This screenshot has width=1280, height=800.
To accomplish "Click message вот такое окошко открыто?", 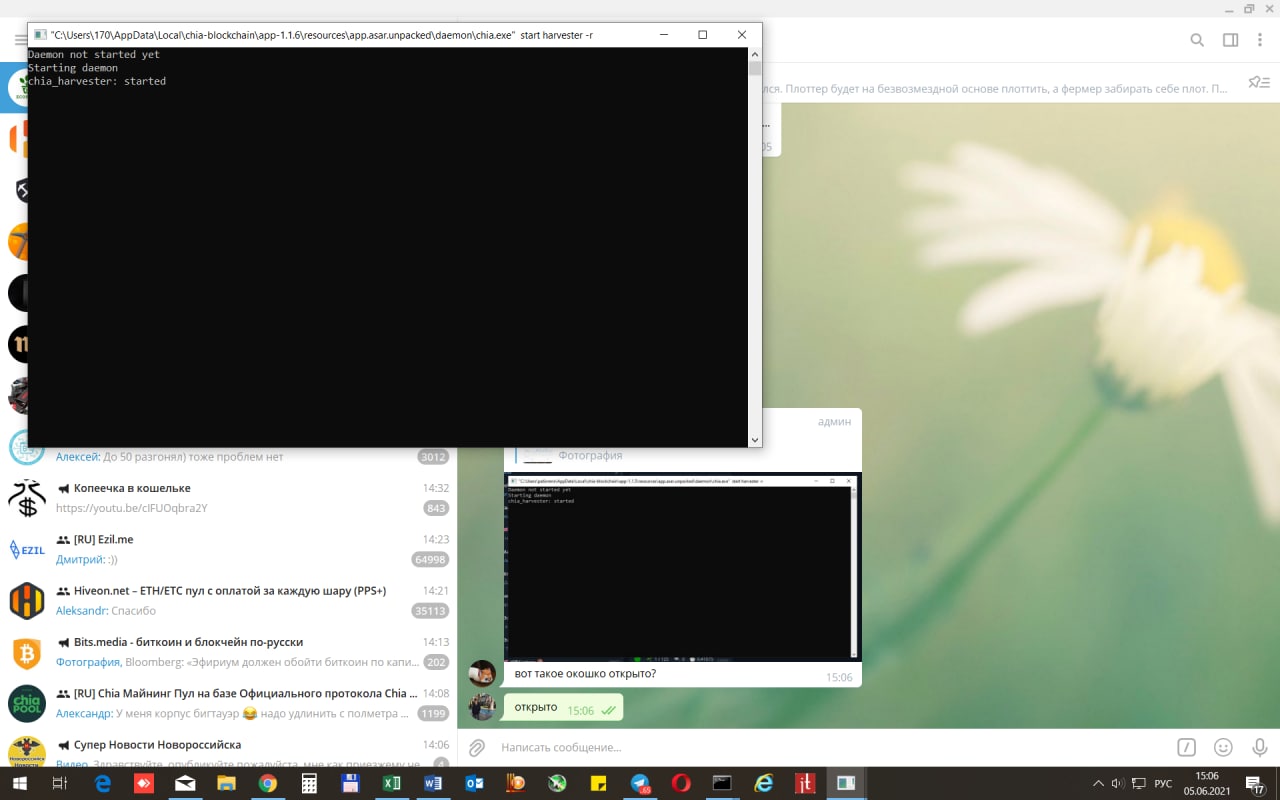I will [585, 674].
